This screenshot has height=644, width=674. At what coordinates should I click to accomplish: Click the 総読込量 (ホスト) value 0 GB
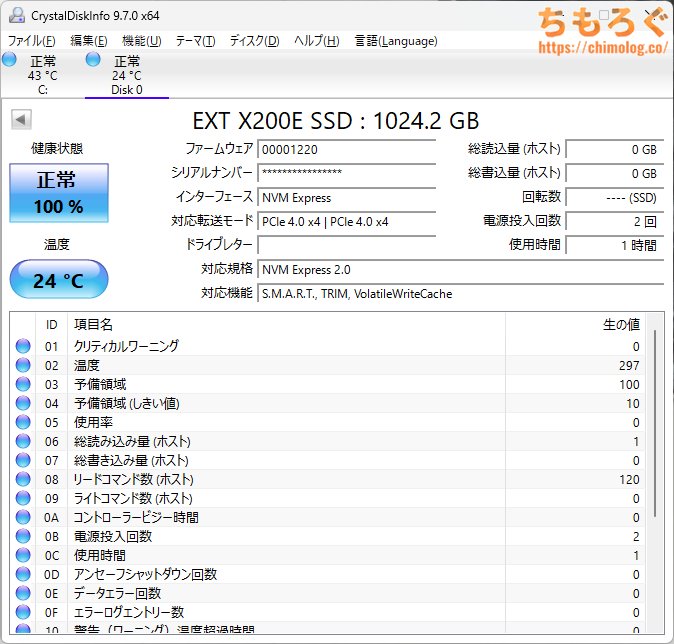click(615, 149)
